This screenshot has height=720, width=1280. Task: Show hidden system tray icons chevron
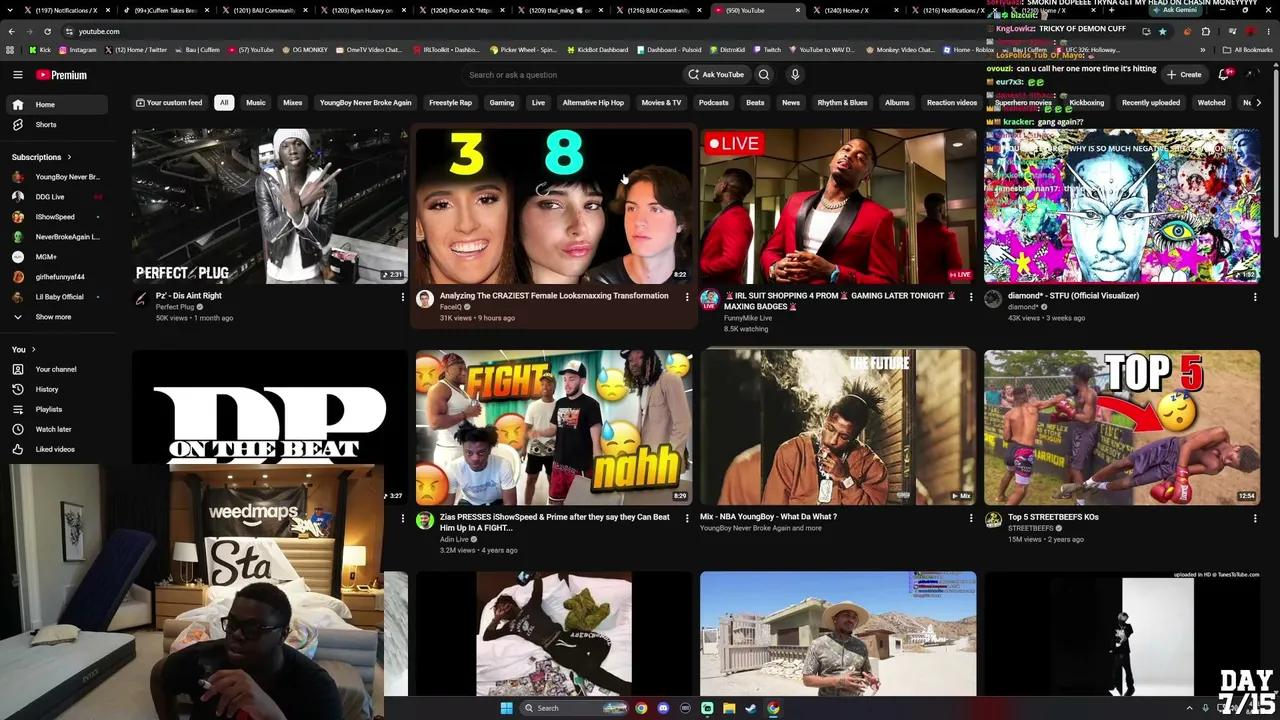(1189, 708)
